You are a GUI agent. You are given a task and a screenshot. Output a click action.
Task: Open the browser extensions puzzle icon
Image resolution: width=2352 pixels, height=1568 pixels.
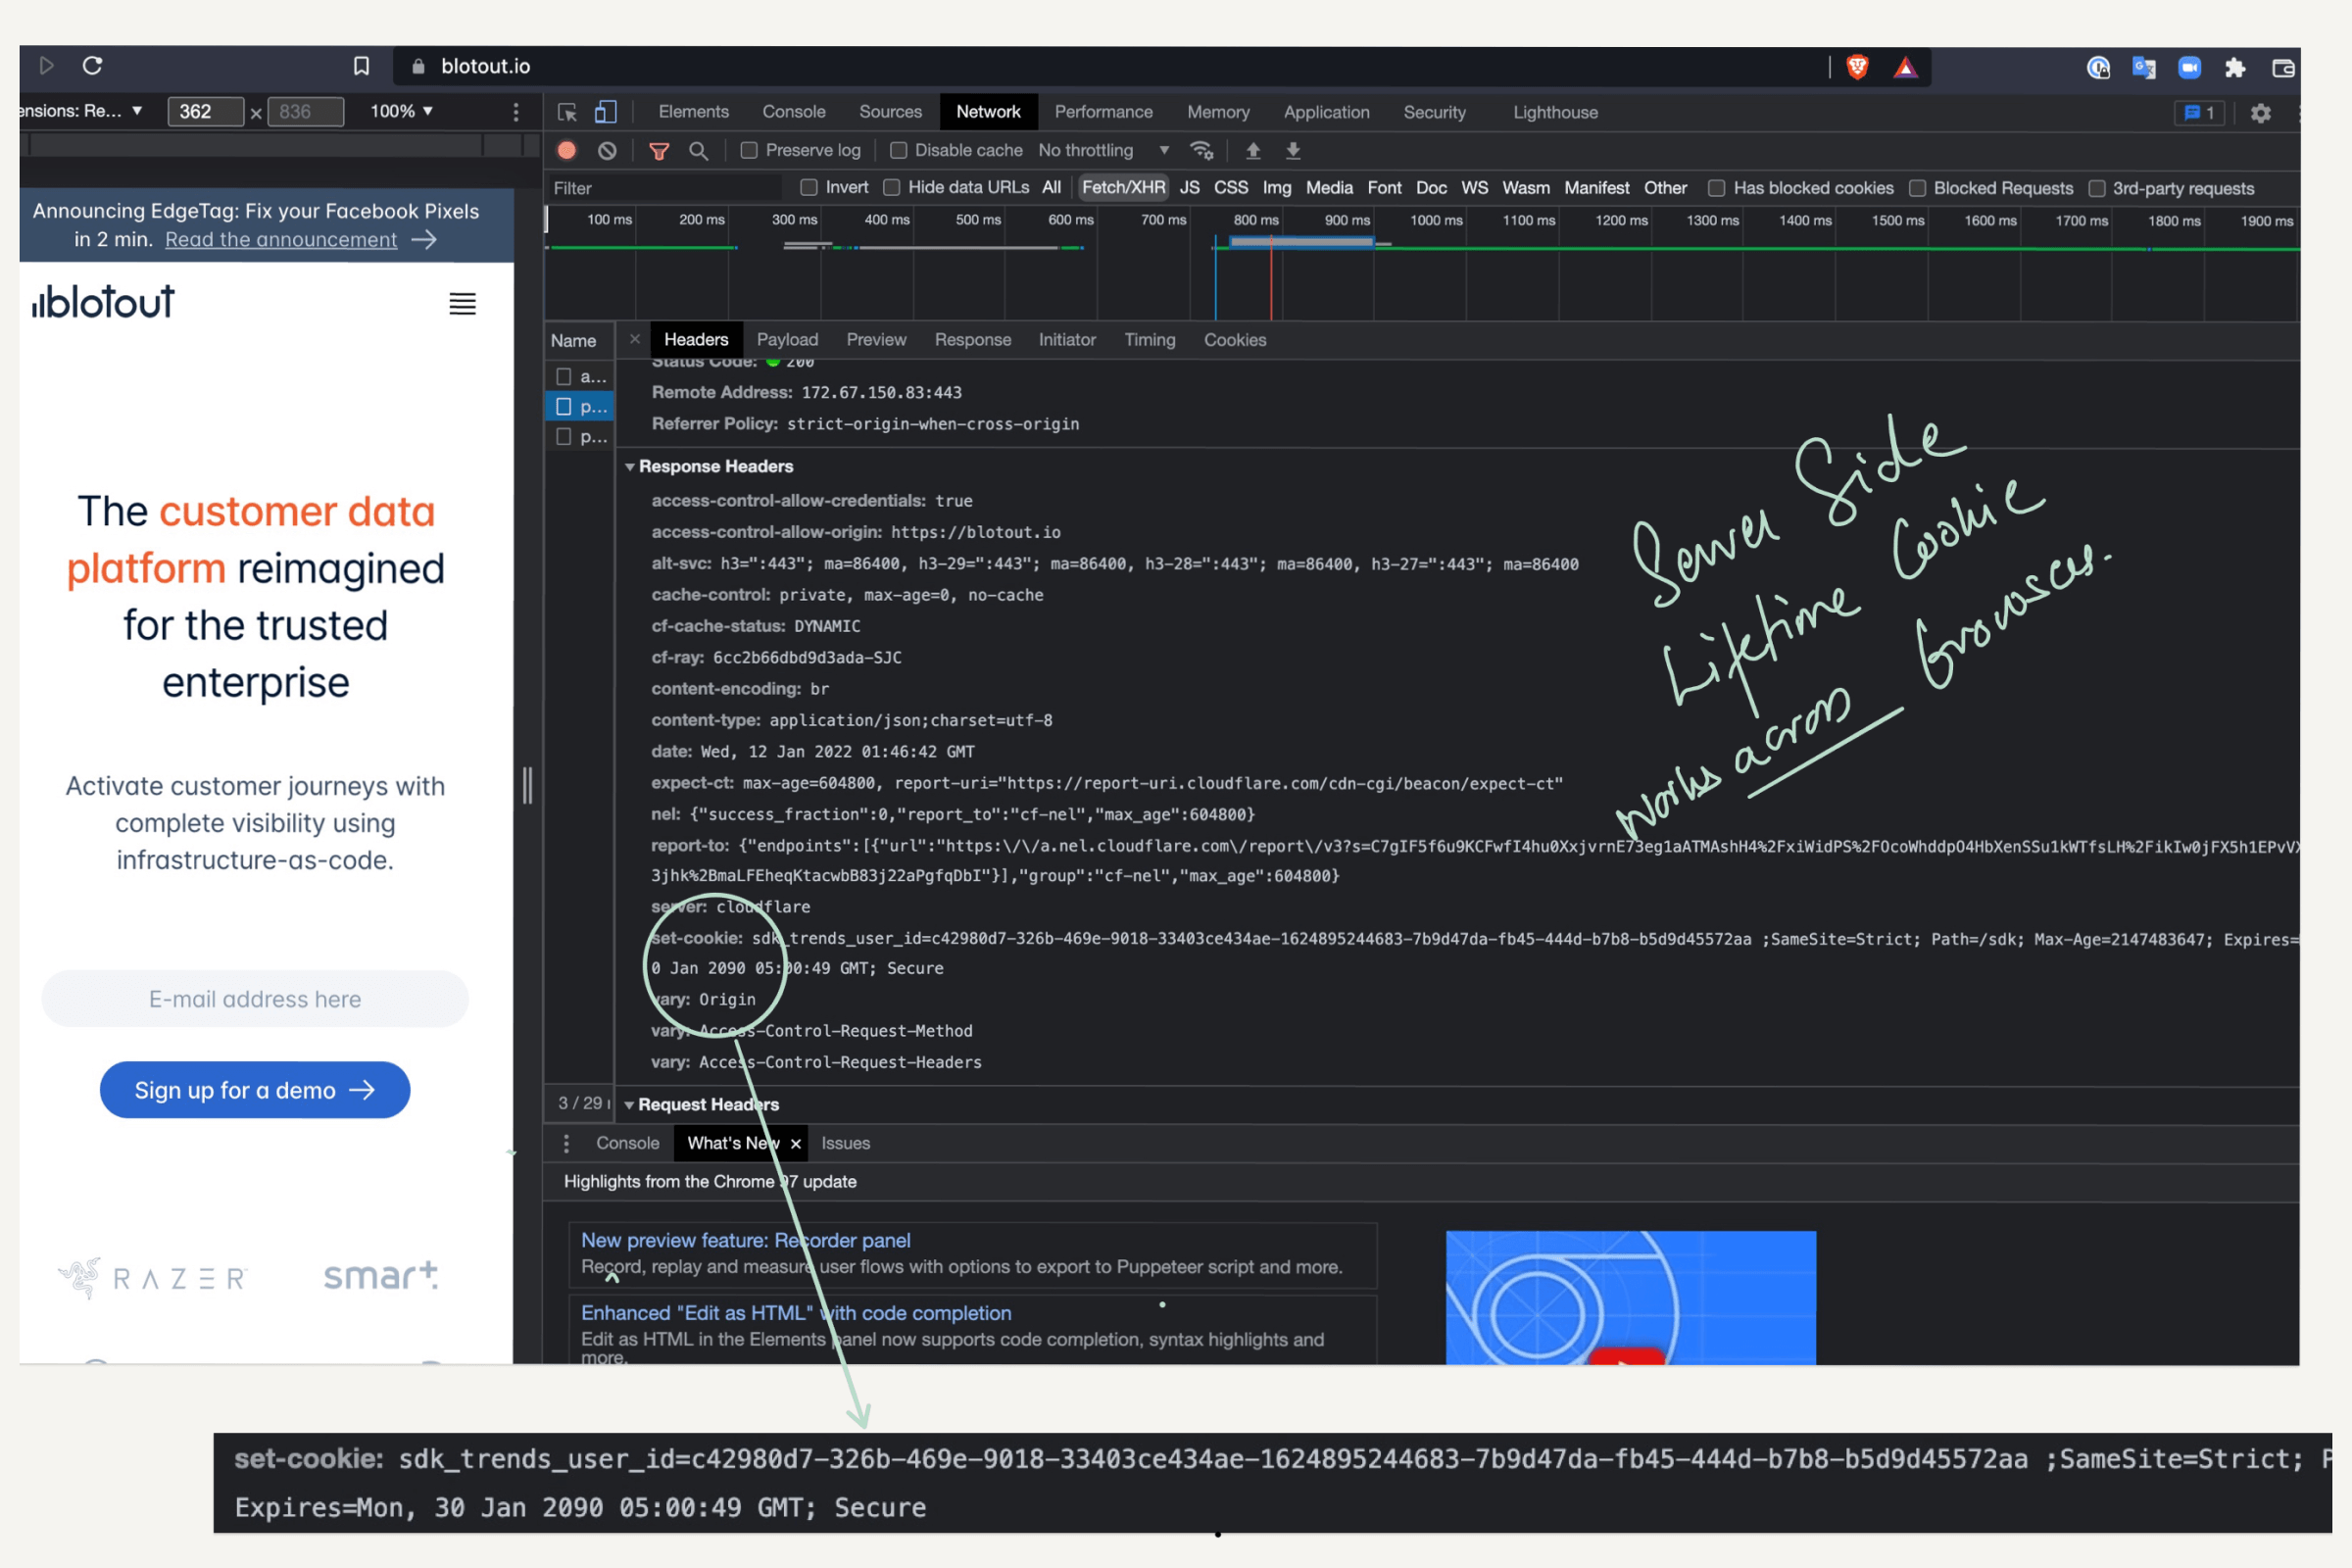tap(2235, 67)
